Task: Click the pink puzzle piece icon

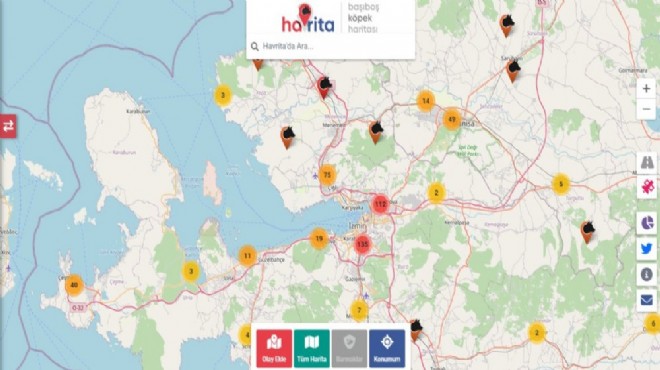Action: pos(647,186)
